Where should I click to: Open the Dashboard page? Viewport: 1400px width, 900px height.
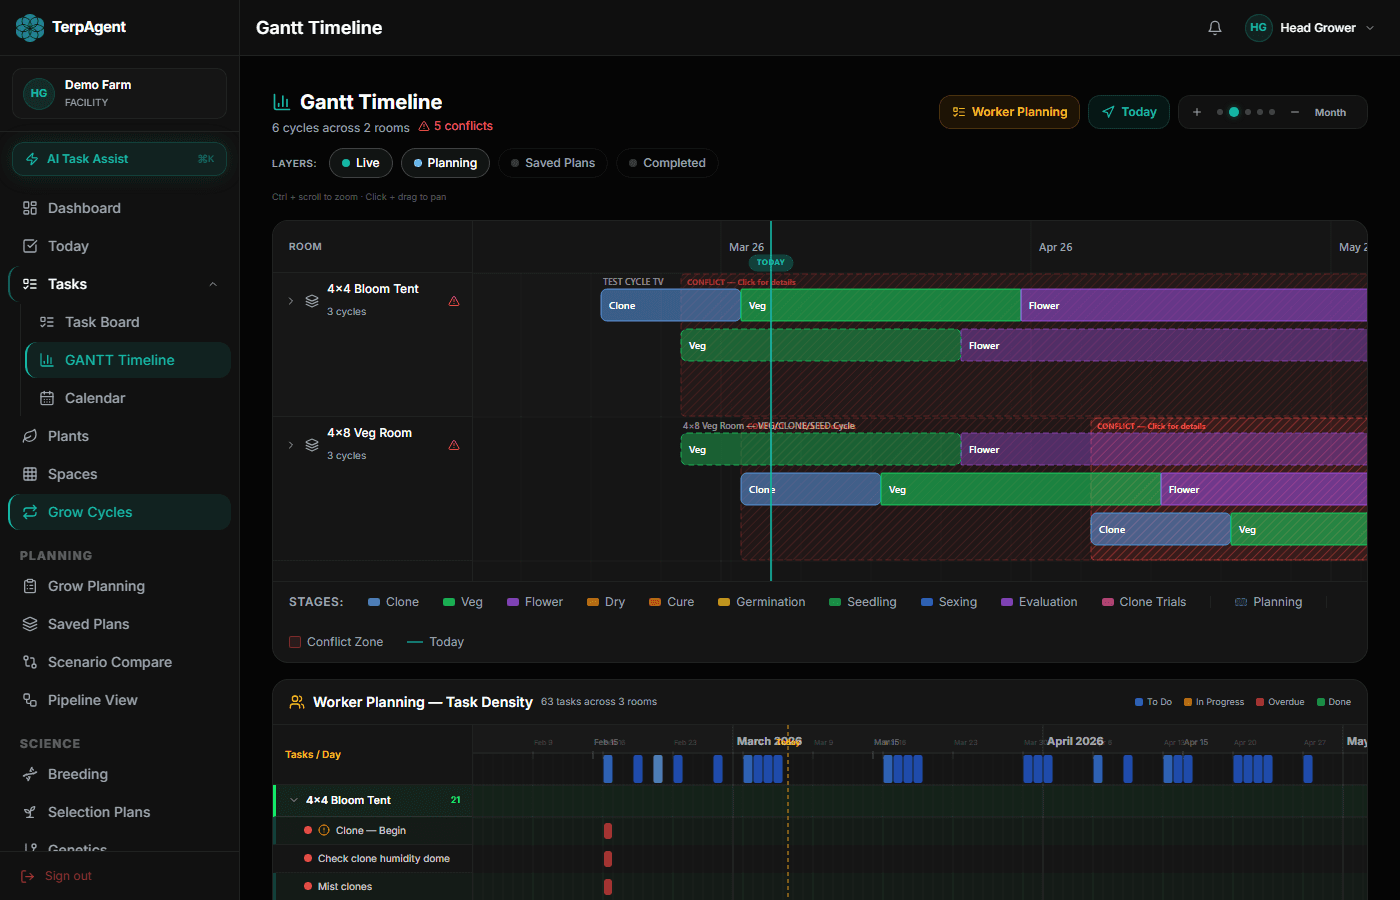point(119,208)
